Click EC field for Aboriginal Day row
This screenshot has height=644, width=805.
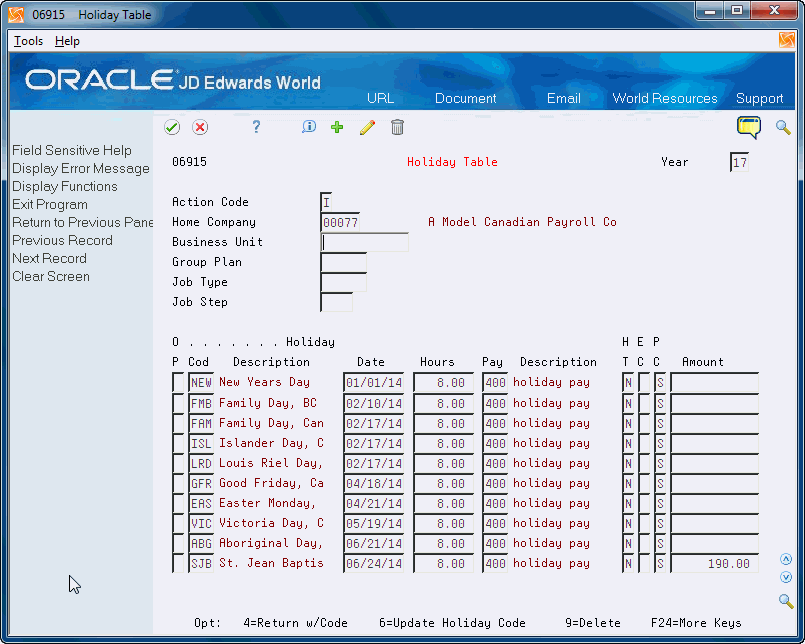tap(644, 543)
